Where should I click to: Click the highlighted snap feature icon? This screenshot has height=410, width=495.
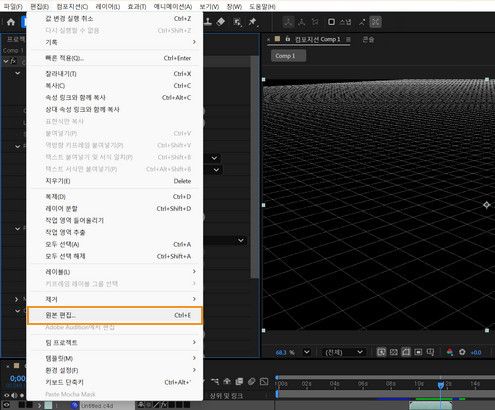pyautogui.click(x=376, y=22)
